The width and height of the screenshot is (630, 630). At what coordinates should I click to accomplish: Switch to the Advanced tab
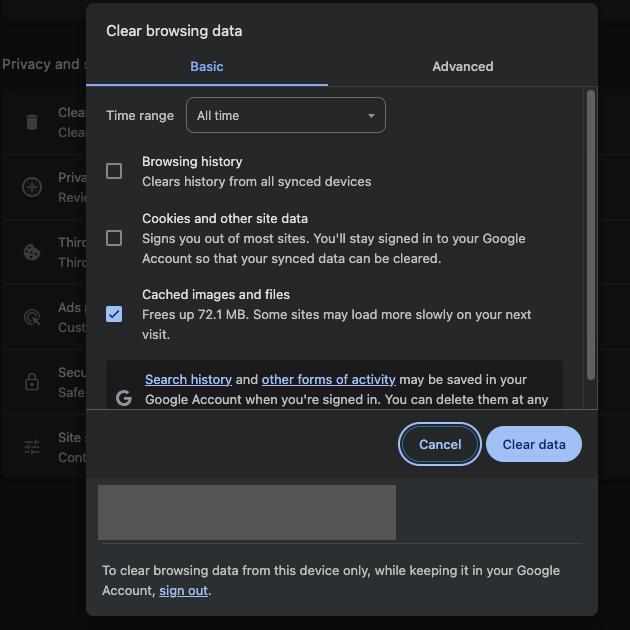462,66
